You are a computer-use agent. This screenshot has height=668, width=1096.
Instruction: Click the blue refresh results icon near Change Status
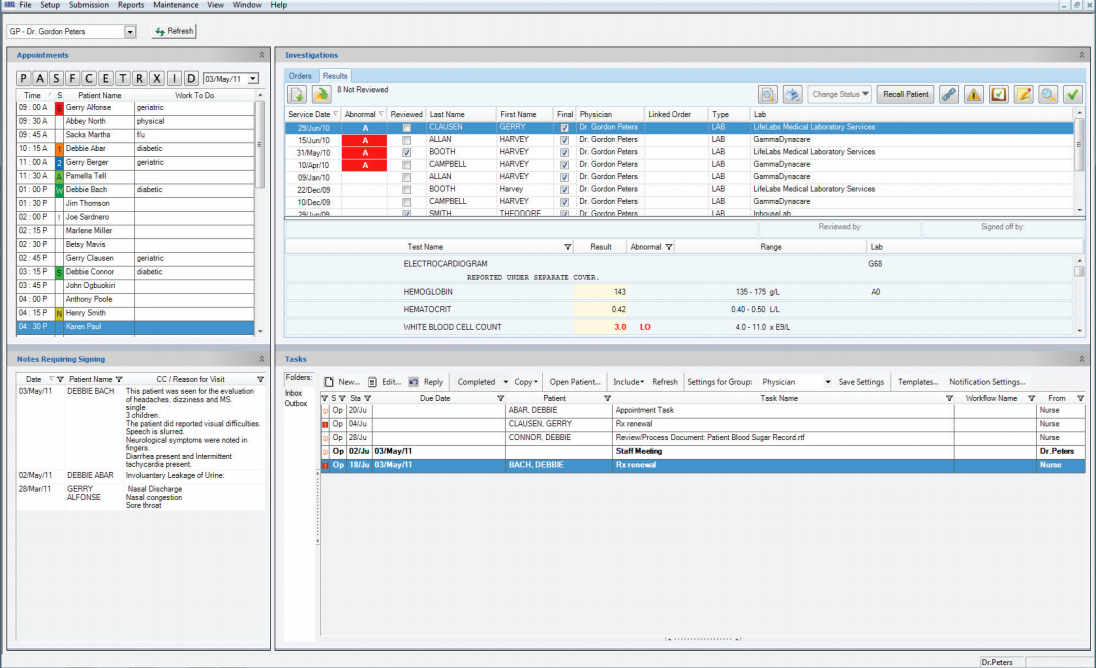792,94
